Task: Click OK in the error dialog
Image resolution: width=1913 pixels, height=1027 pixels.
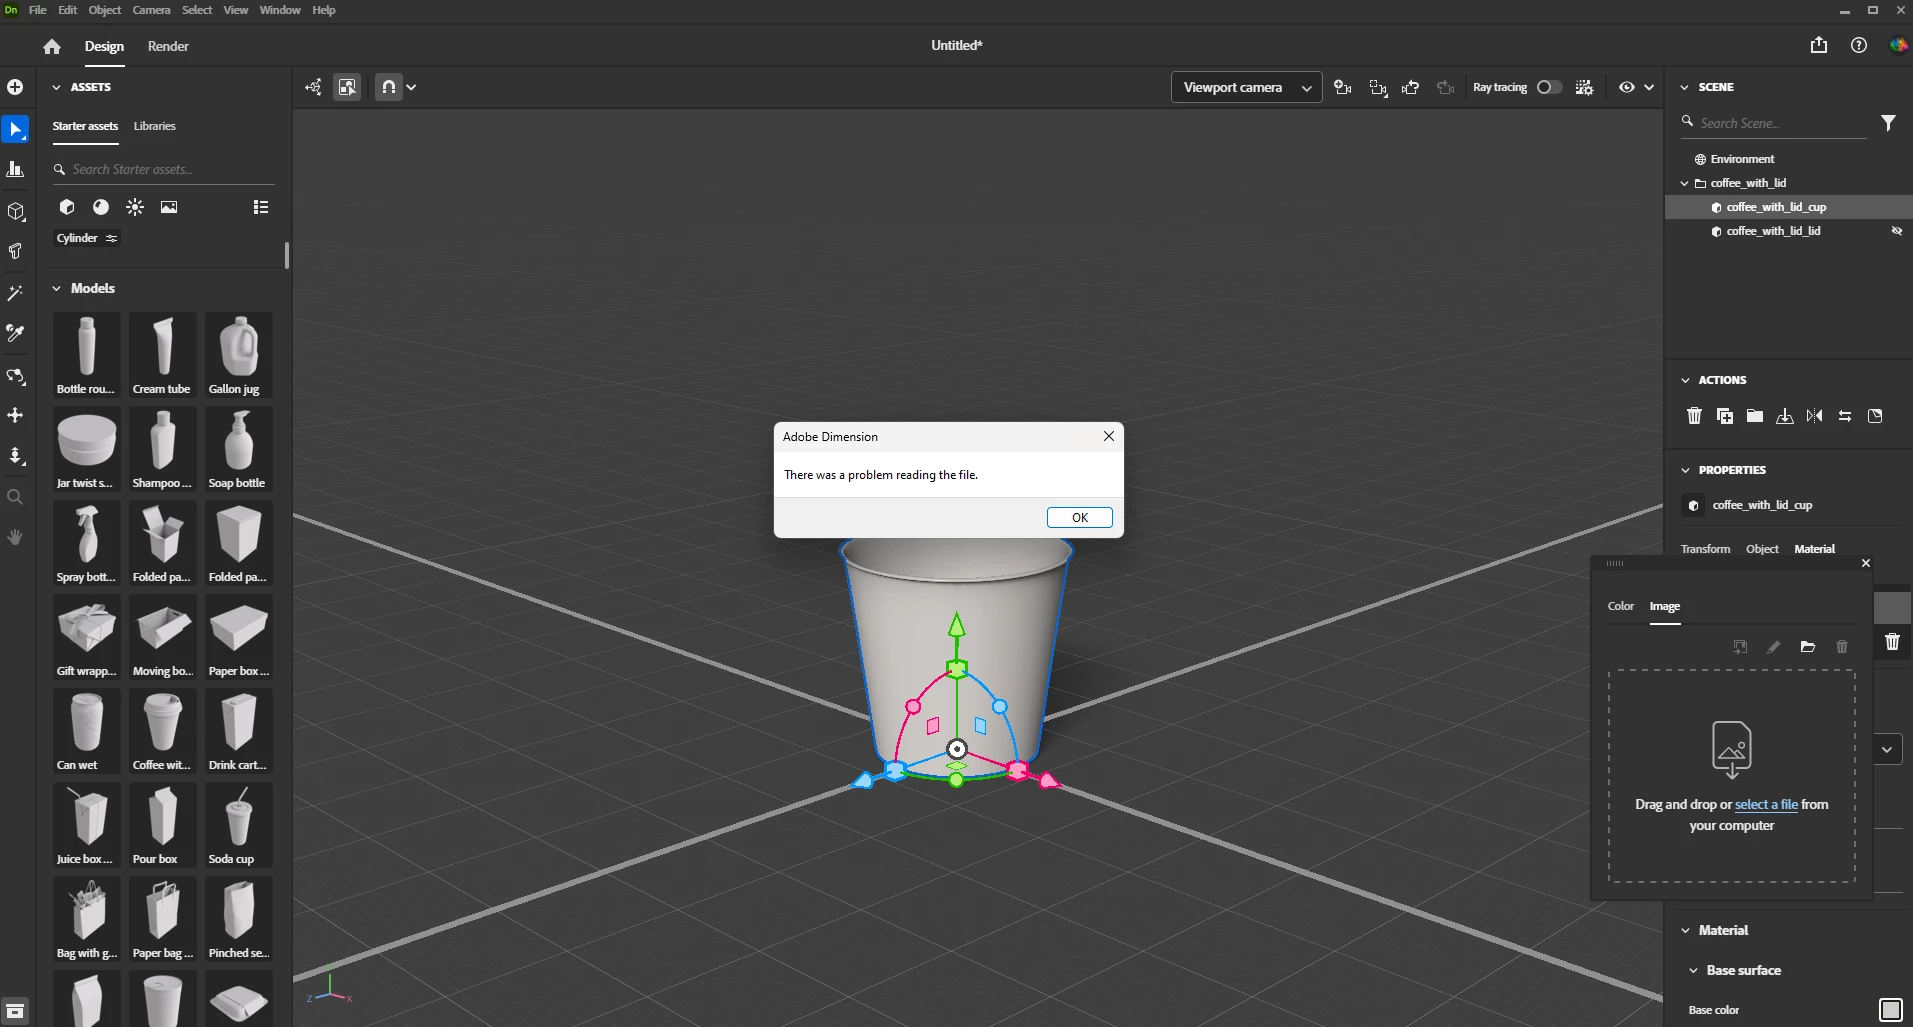Action: pos(1079,517)
